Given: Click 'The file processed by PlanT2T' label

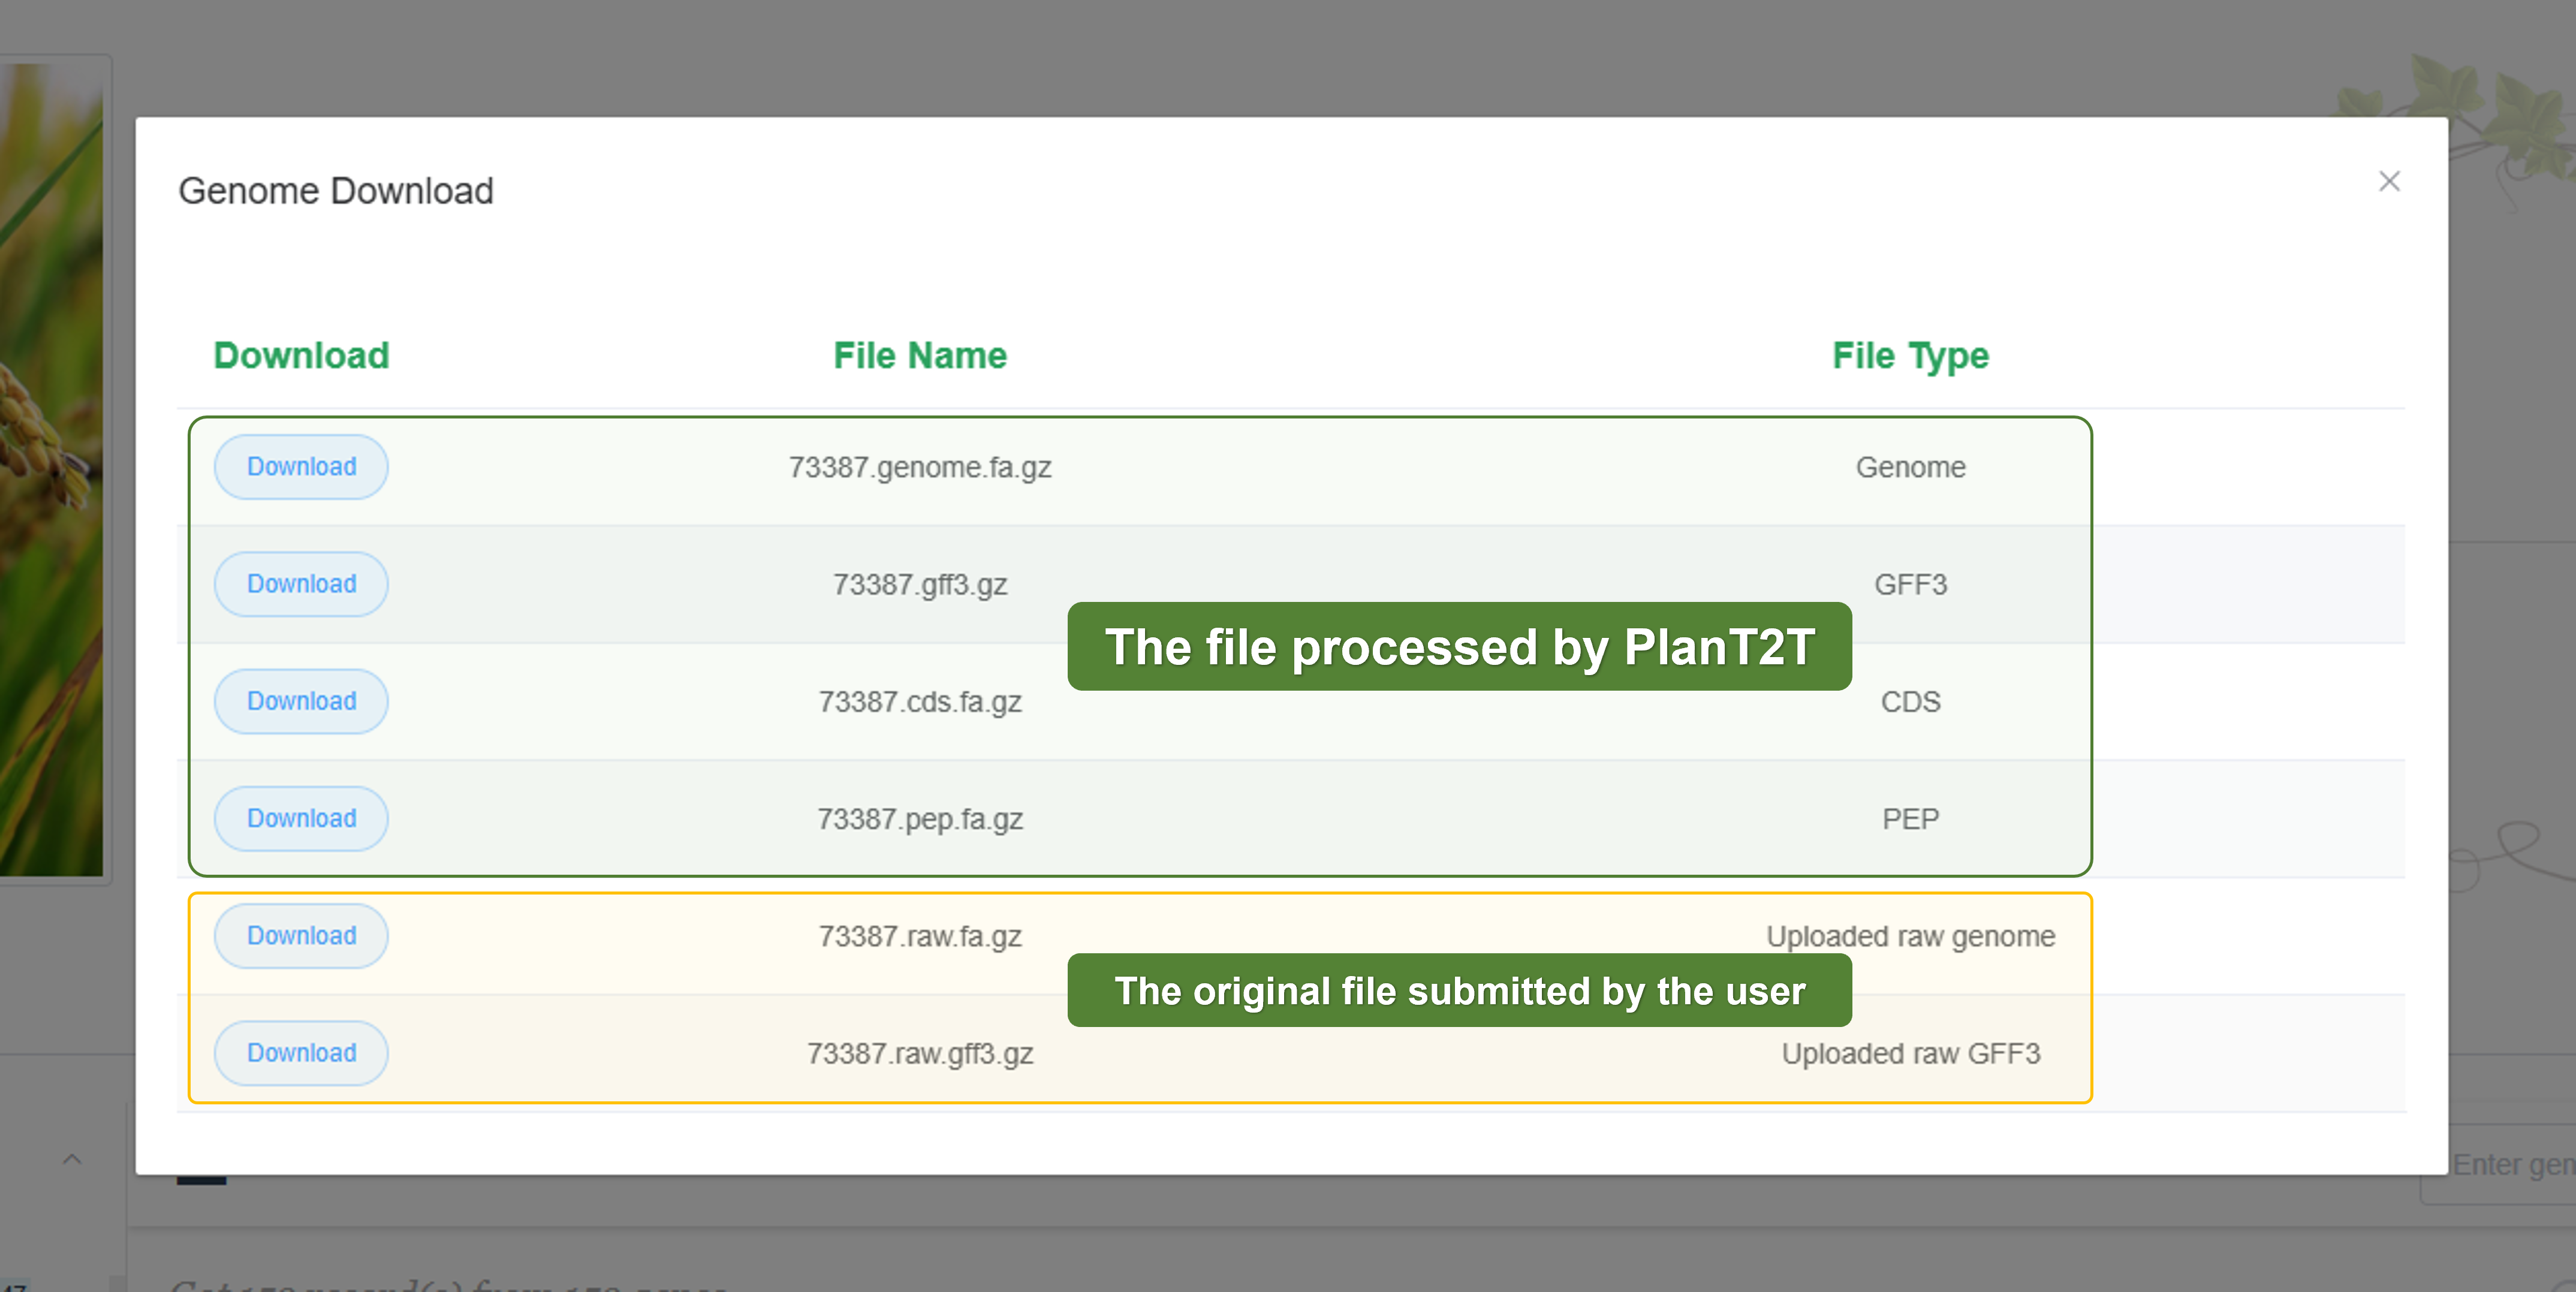Looking at the screenshot, I should [1459, 646].
